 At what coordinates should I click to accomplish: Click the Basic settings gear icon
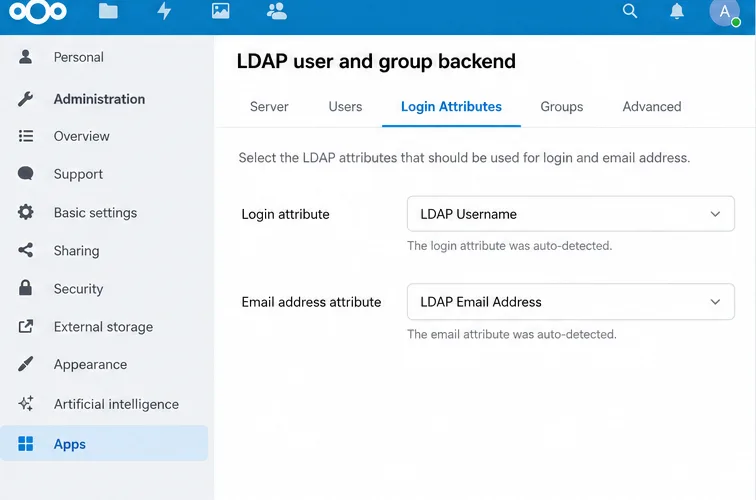coord(26,212)
